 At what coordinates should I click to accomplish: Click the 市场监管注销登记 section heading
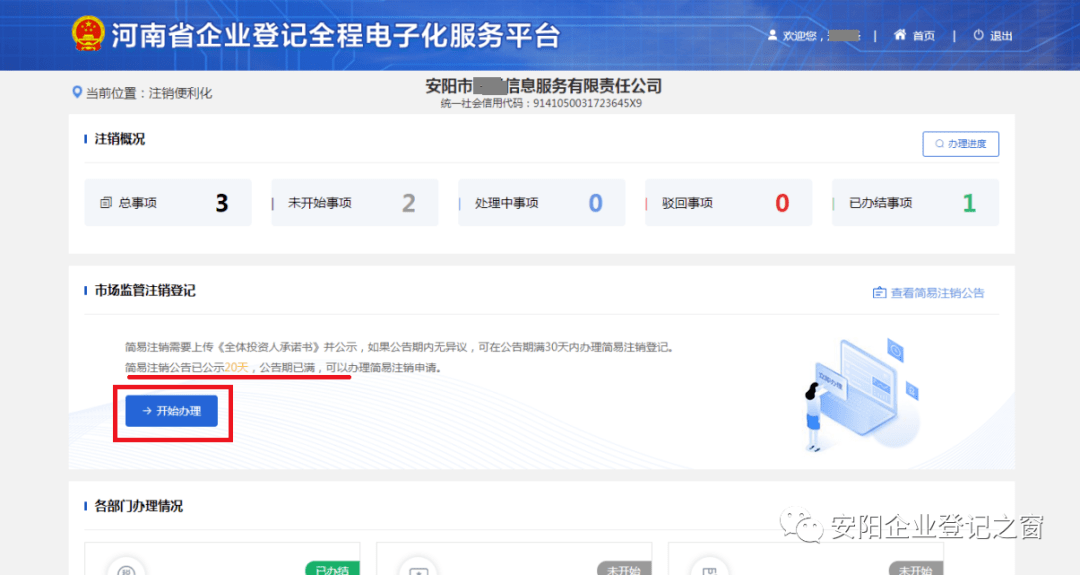tap(145, 291)
